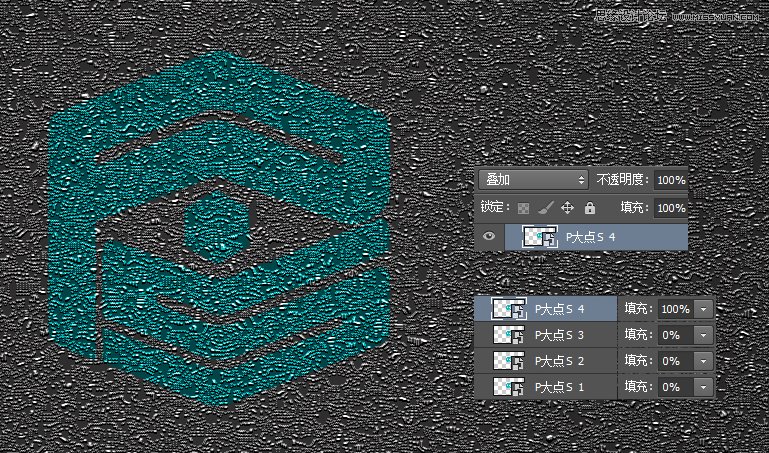Open fill dropdown arrow for P大点S 2 row
The height and width of the screenshot is (453, 769).
pyautogui.click(x=703, y=361)
